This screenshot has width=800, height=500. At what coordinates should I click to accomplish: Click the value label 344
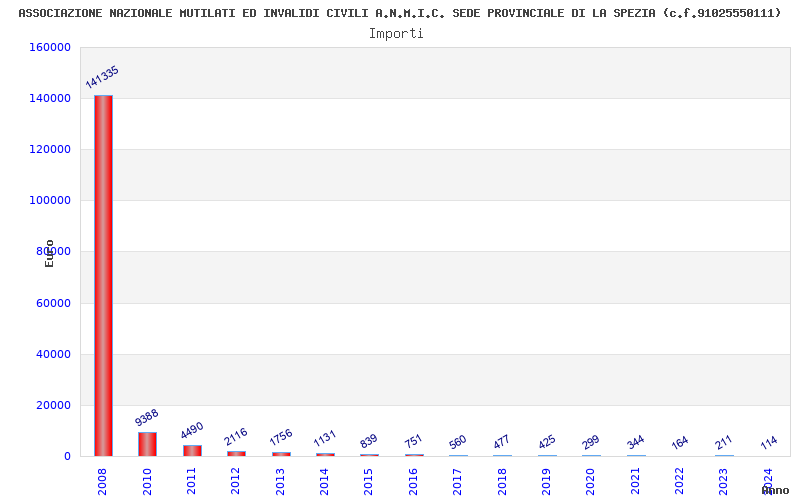[636, 442]
